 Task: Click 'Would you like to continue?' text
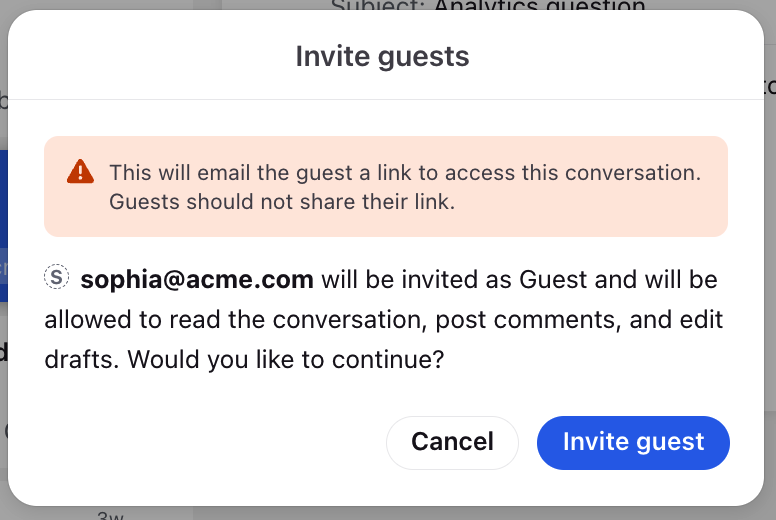pyautogui.click(x=286, y=360)
